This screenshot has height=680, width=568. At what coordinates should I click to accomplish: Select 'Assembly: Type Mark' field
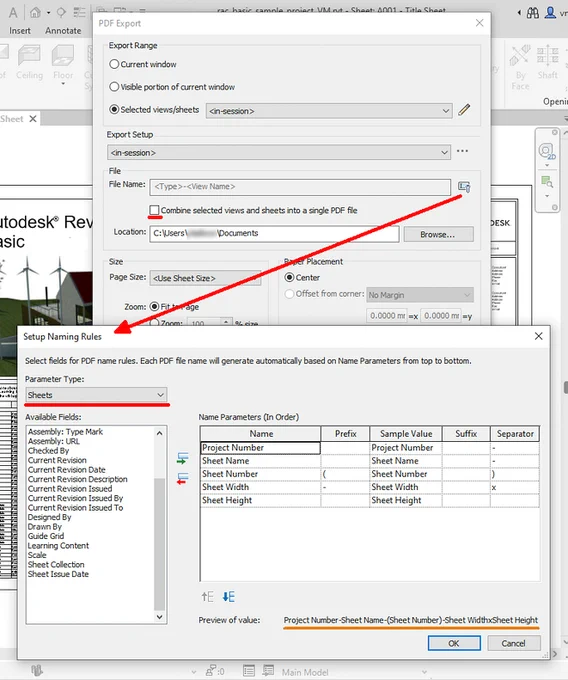click(x=65, y=432)
